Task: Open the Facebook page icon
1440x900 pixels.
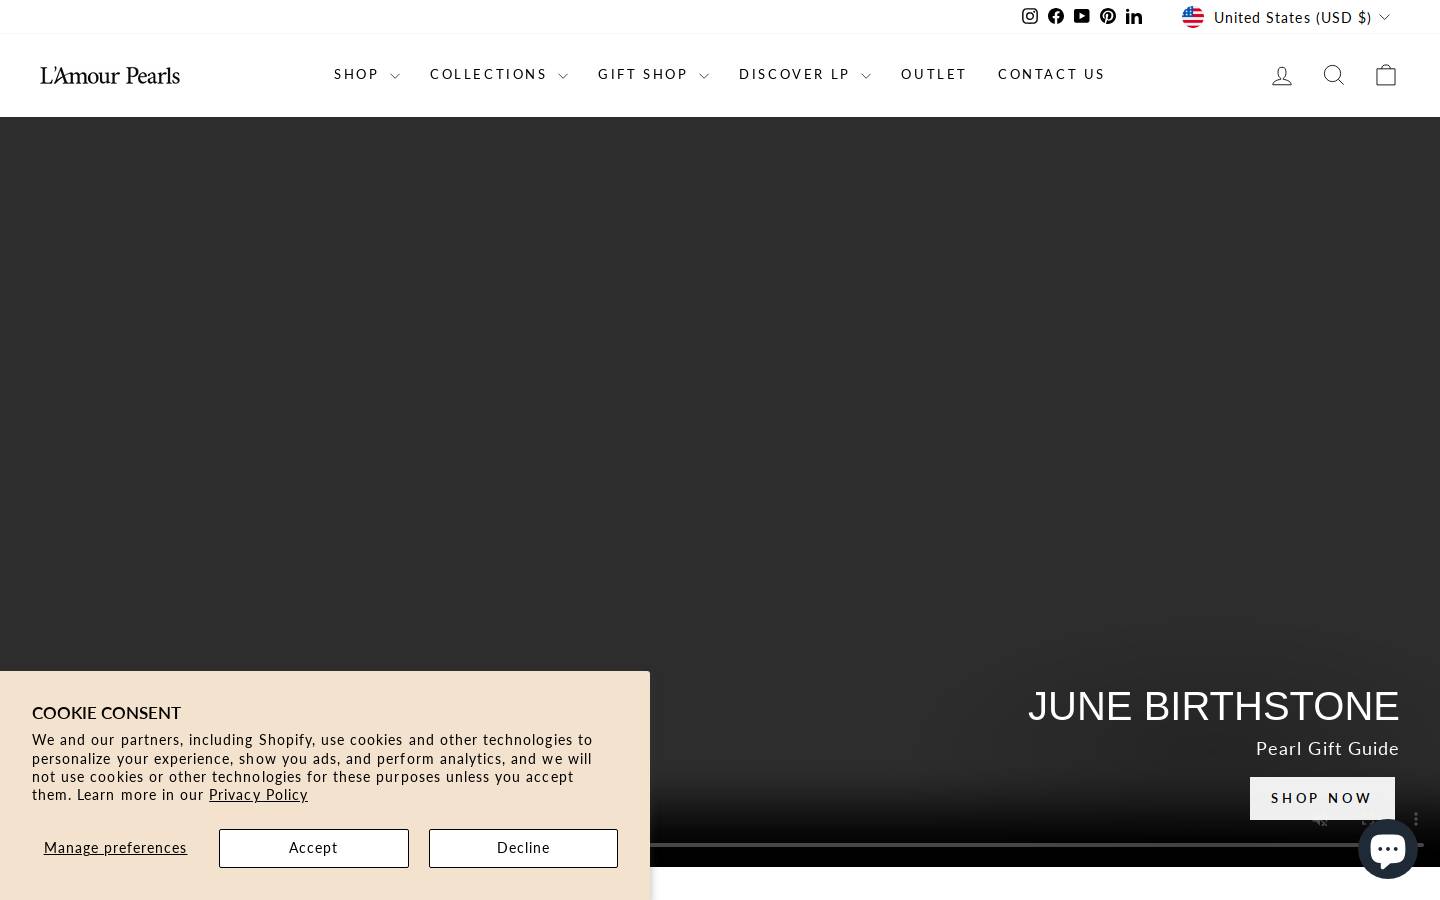Action: [1056, 16]
